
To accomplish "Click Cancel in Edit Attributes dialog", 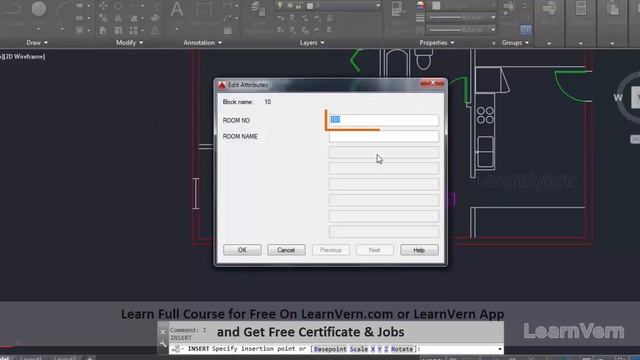I will 286,250.
